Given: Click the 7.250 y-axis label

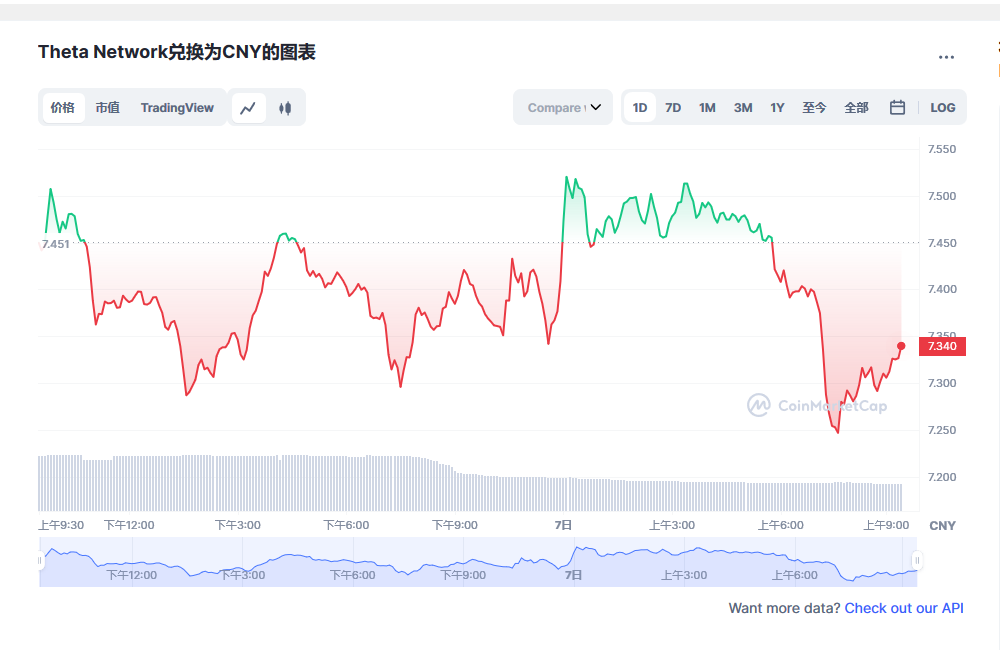Looking at the screenshot, I should [942, 431].
